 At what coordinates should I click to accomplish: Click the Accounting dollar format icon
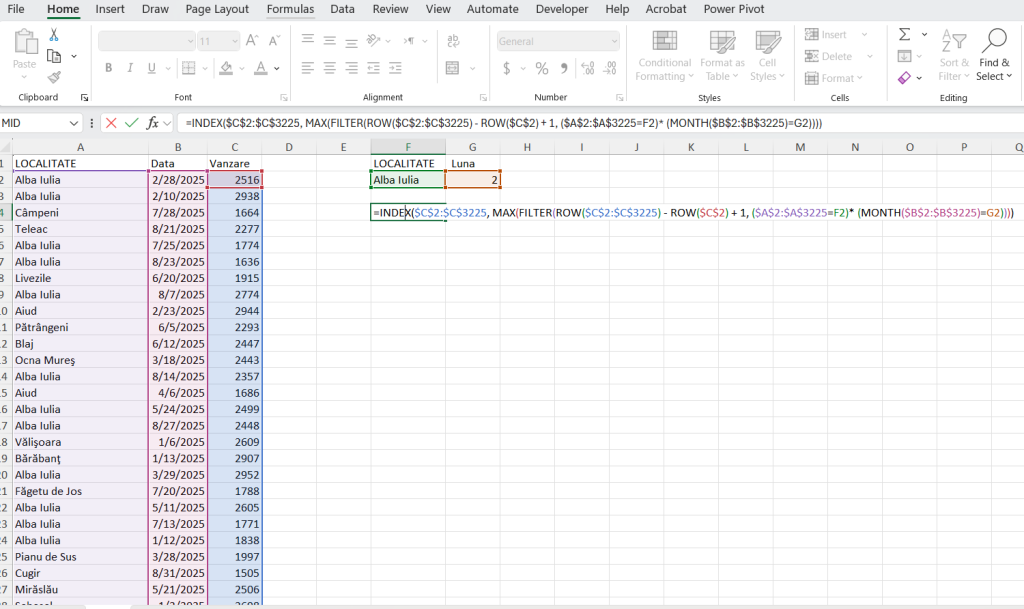tap(507, 68)
